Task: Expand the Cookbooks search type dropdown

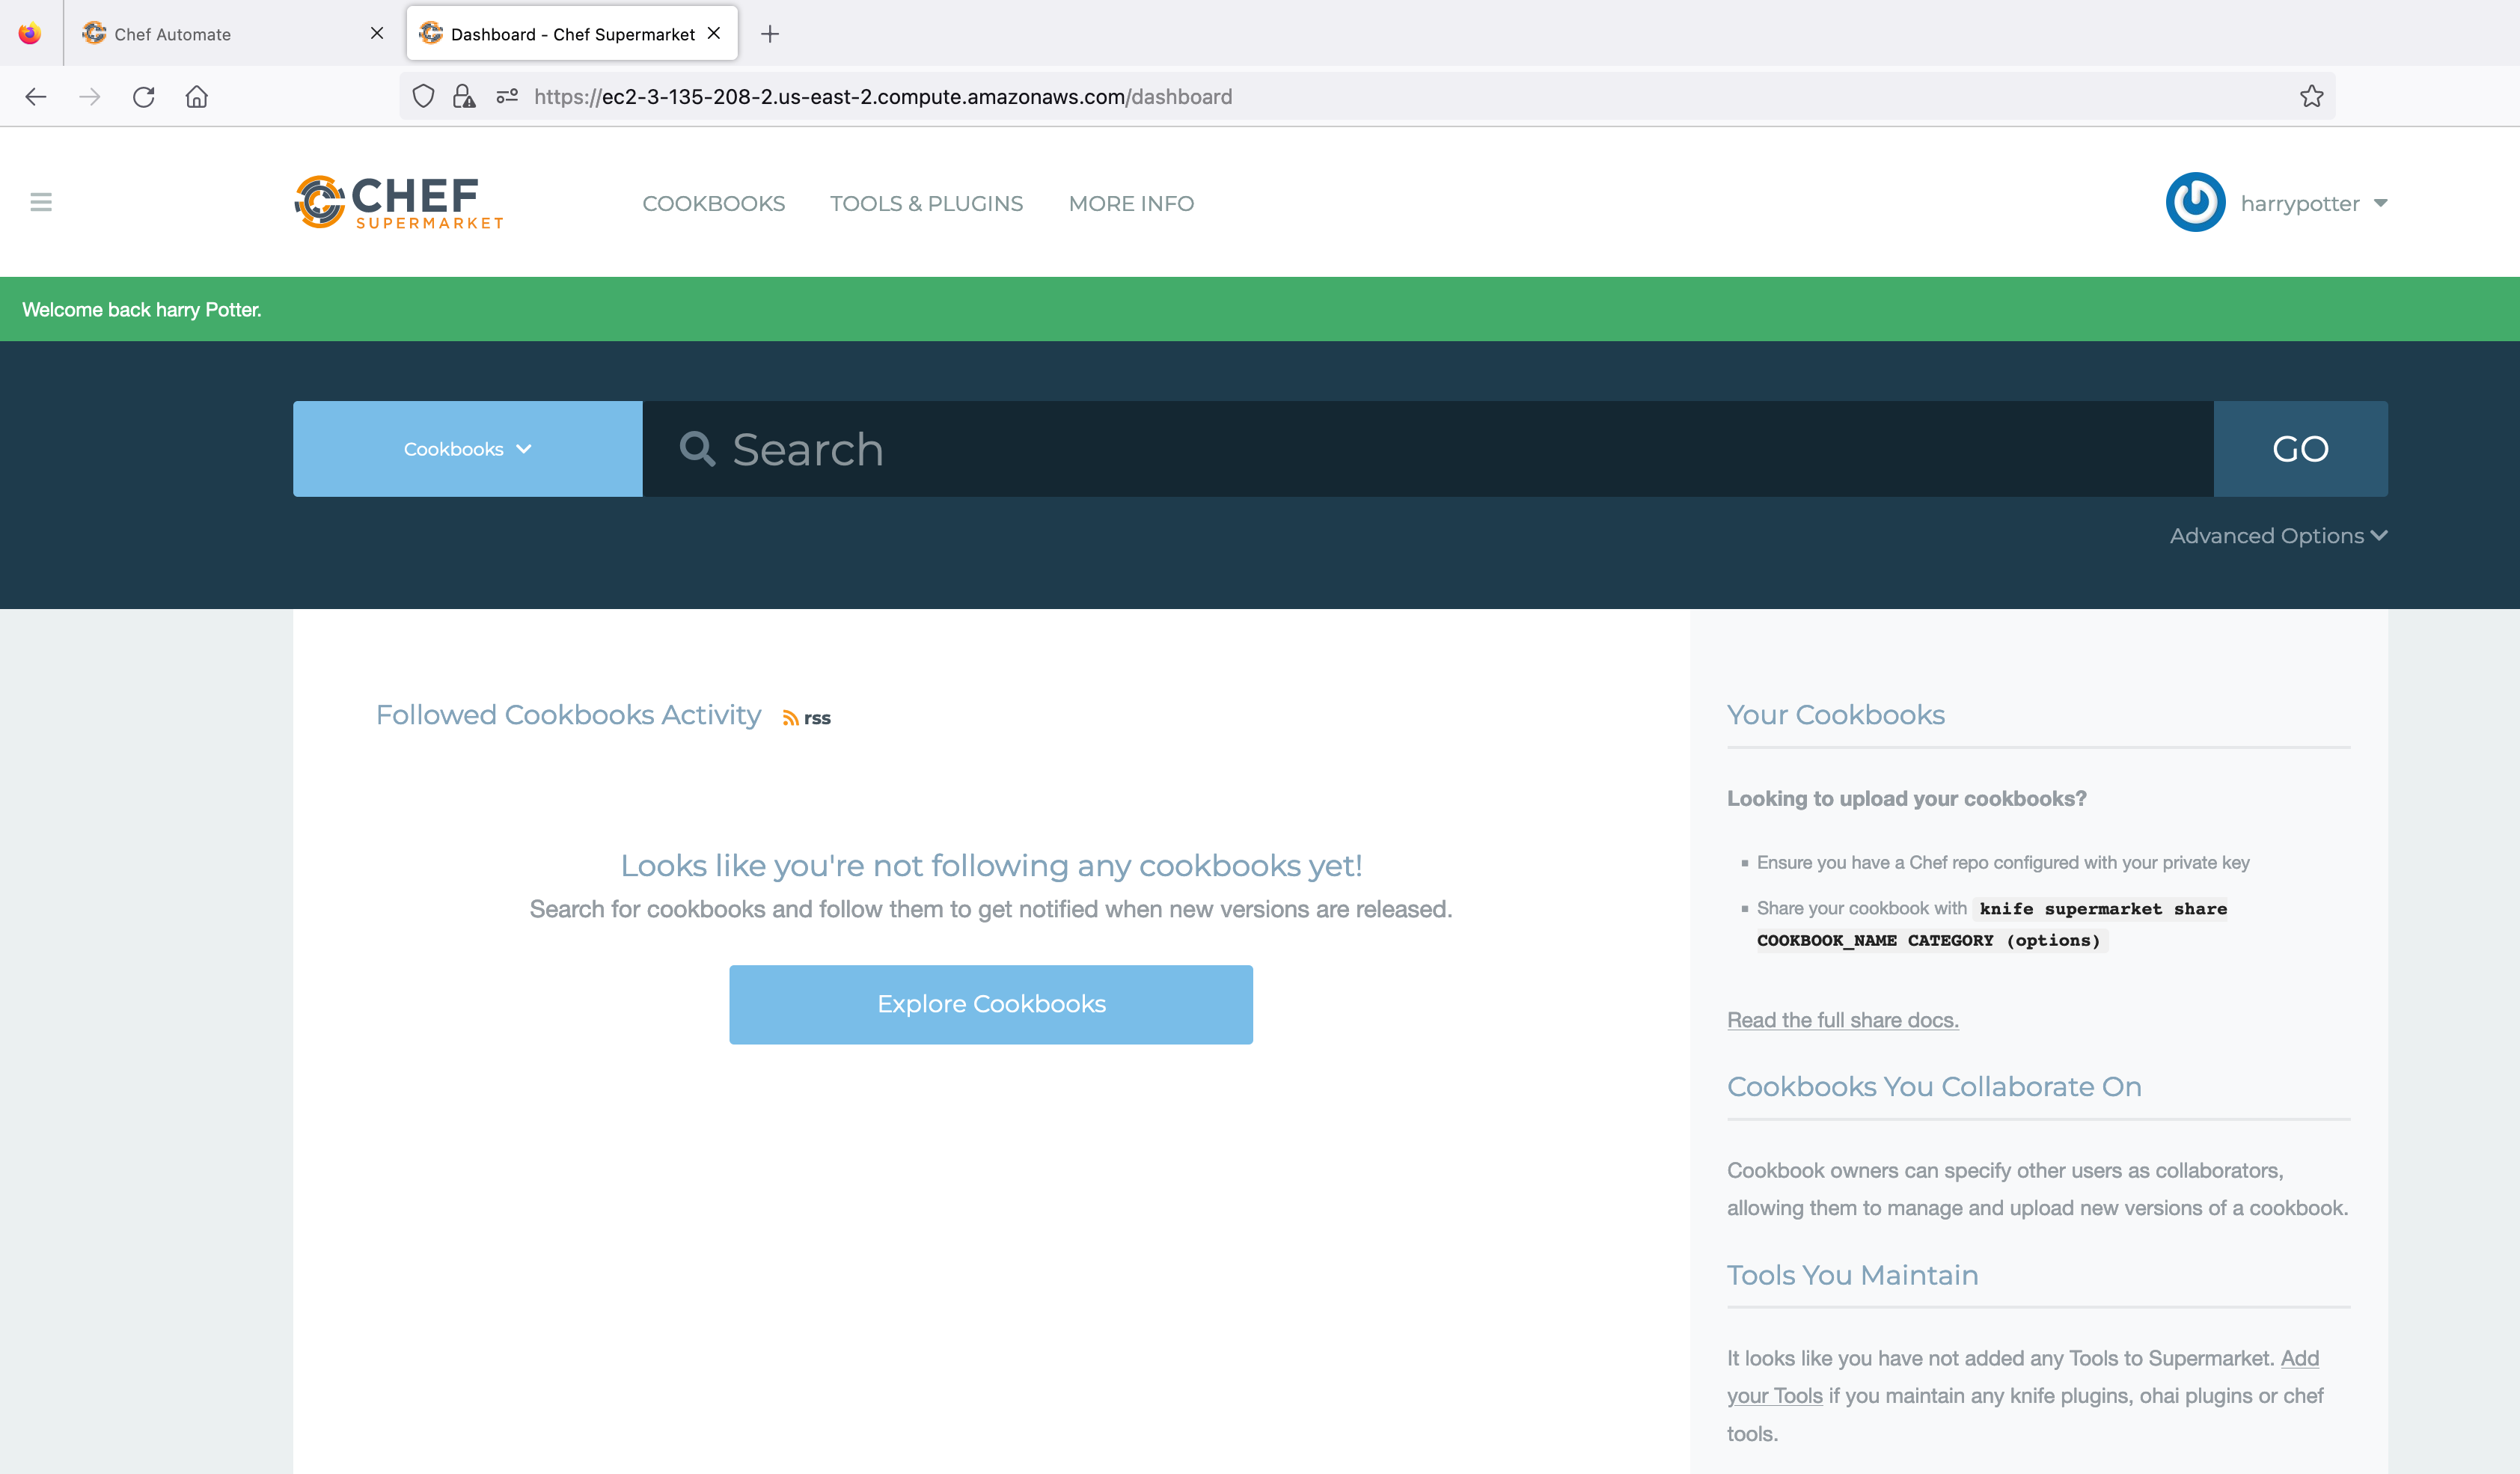Action: (x=467, y=449)
